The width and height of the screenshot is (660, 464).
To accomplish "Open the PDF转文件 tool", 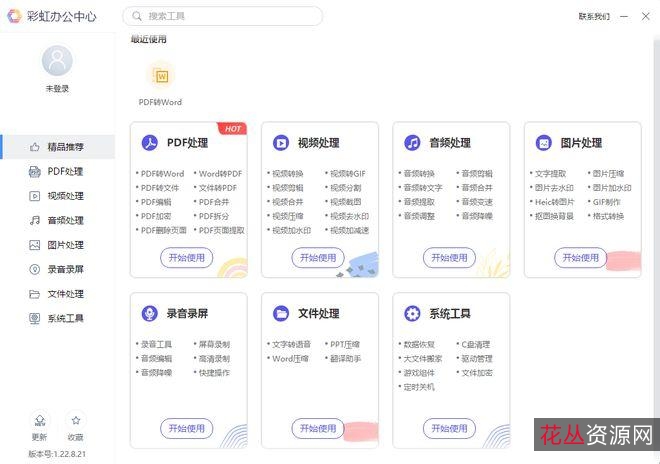I will point(160,188).
